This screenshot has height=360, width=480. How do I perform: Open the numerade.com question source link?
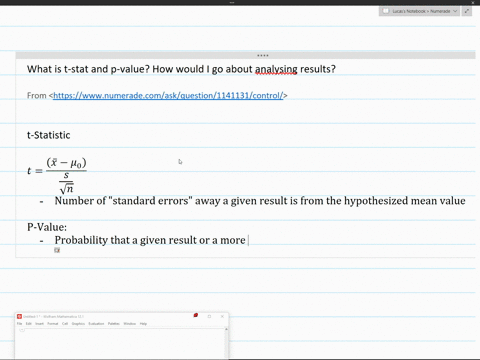(x=168, y=96)
